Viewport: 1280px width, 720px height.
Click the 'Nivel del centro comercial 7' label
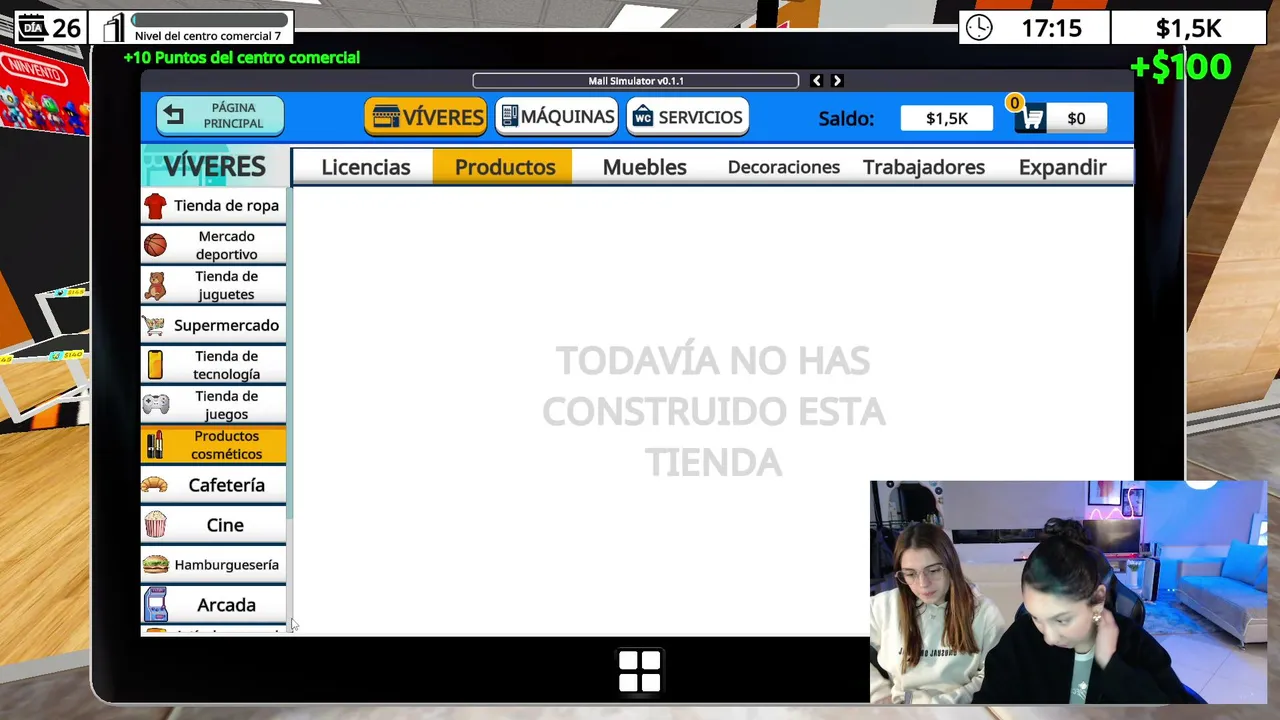coord(208,36)
